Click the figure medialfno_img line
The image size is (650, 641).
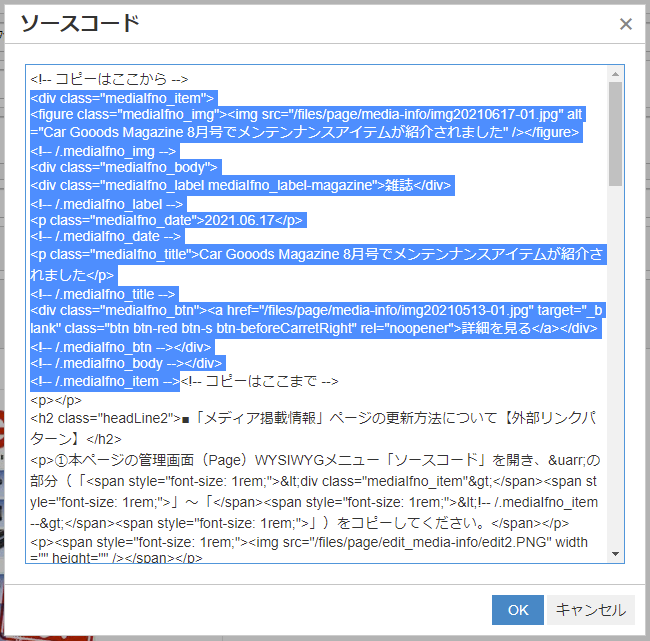200,115
